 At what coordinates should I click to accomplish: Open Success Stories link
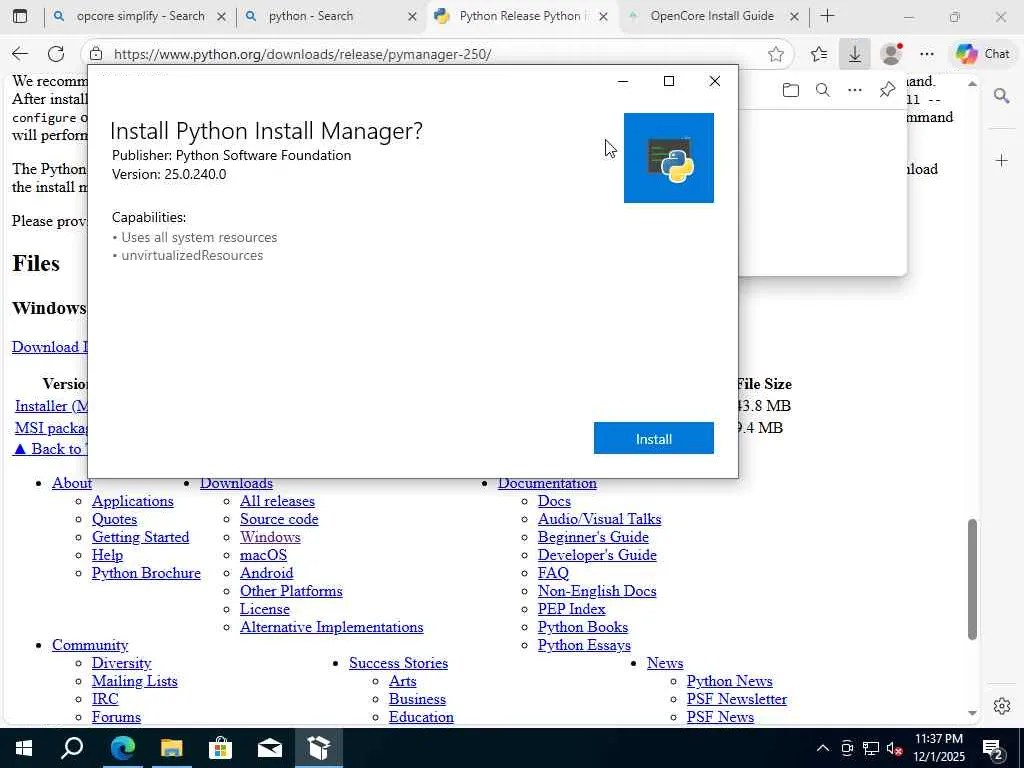[398, 663]
